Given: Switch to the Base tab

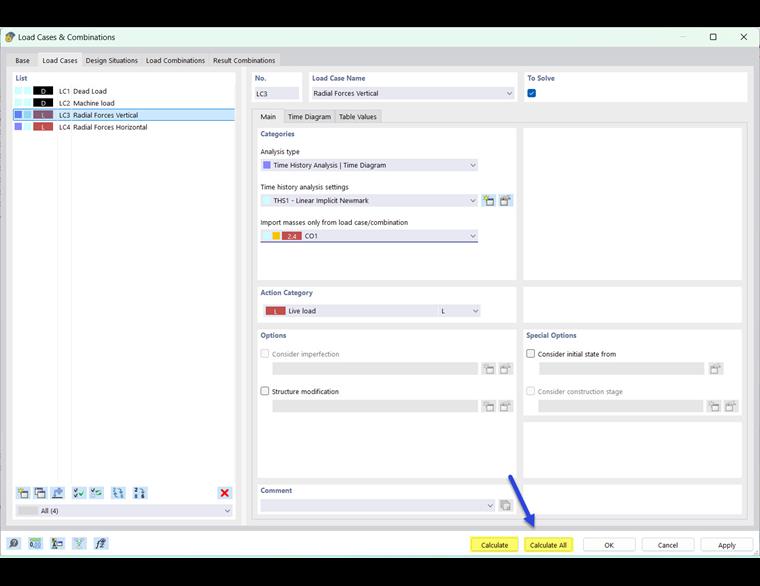Looking at the screenshot, I should (22, 61).
